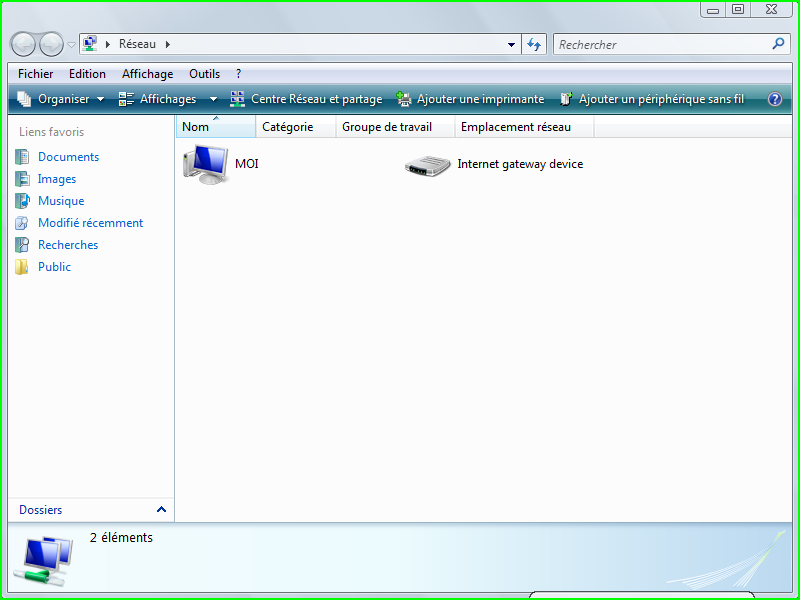
Task: Click the Forward navigation arrow
Action: click(52, 44)
